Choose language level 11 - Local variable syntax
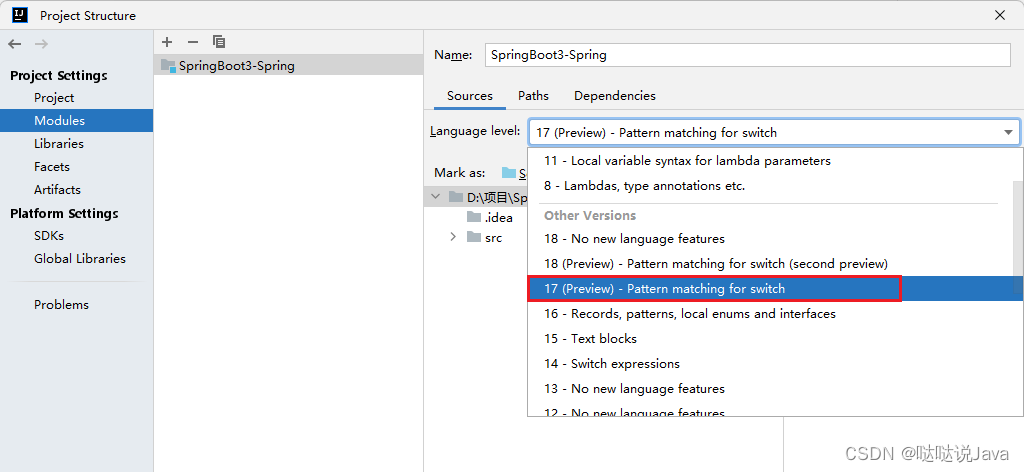 click(770, 161)
